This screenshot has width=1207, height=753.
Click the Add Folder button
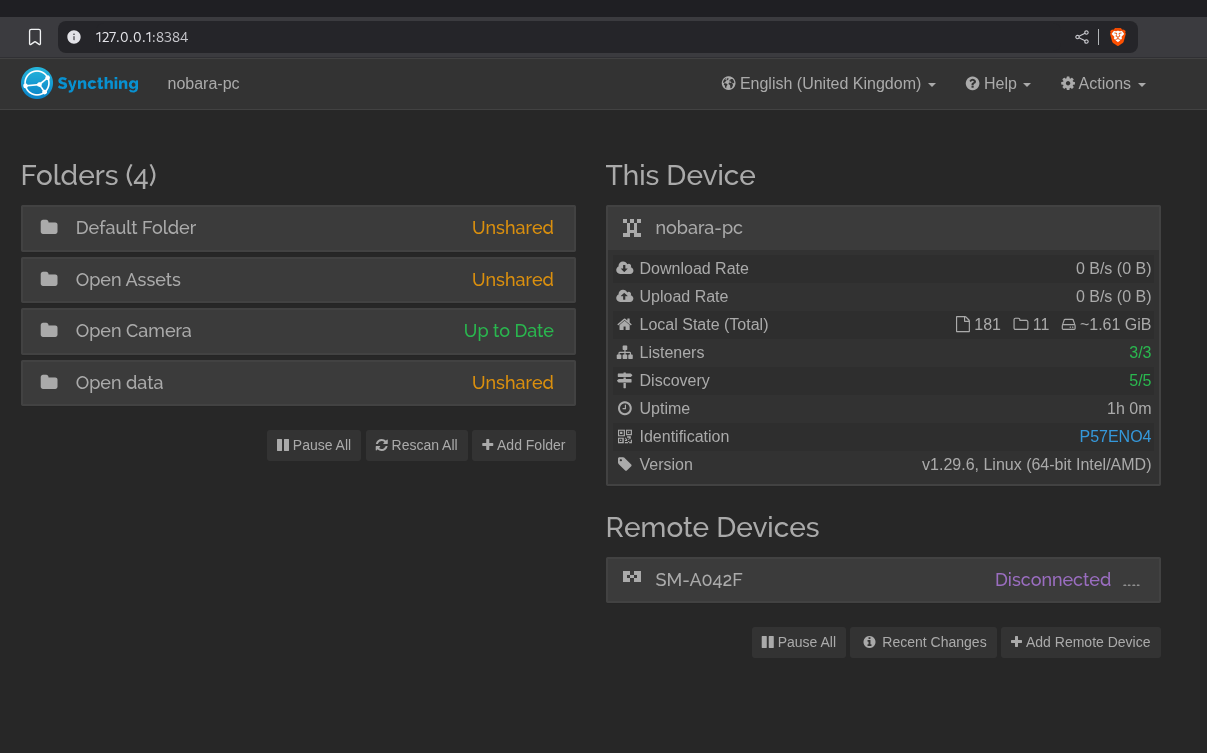click(524, 445)
